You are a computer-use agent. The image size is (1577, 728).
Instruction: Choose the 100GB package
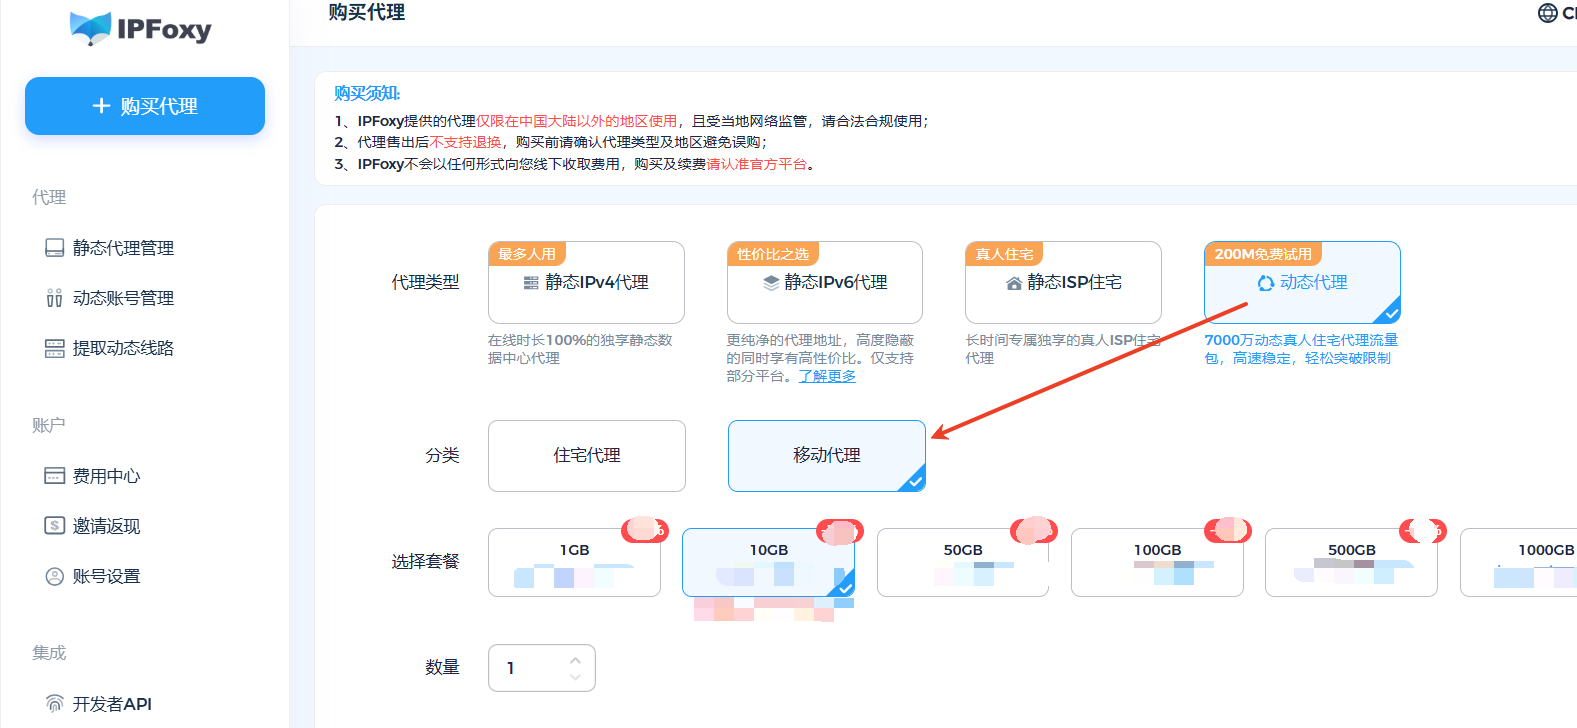[1157, 562]
